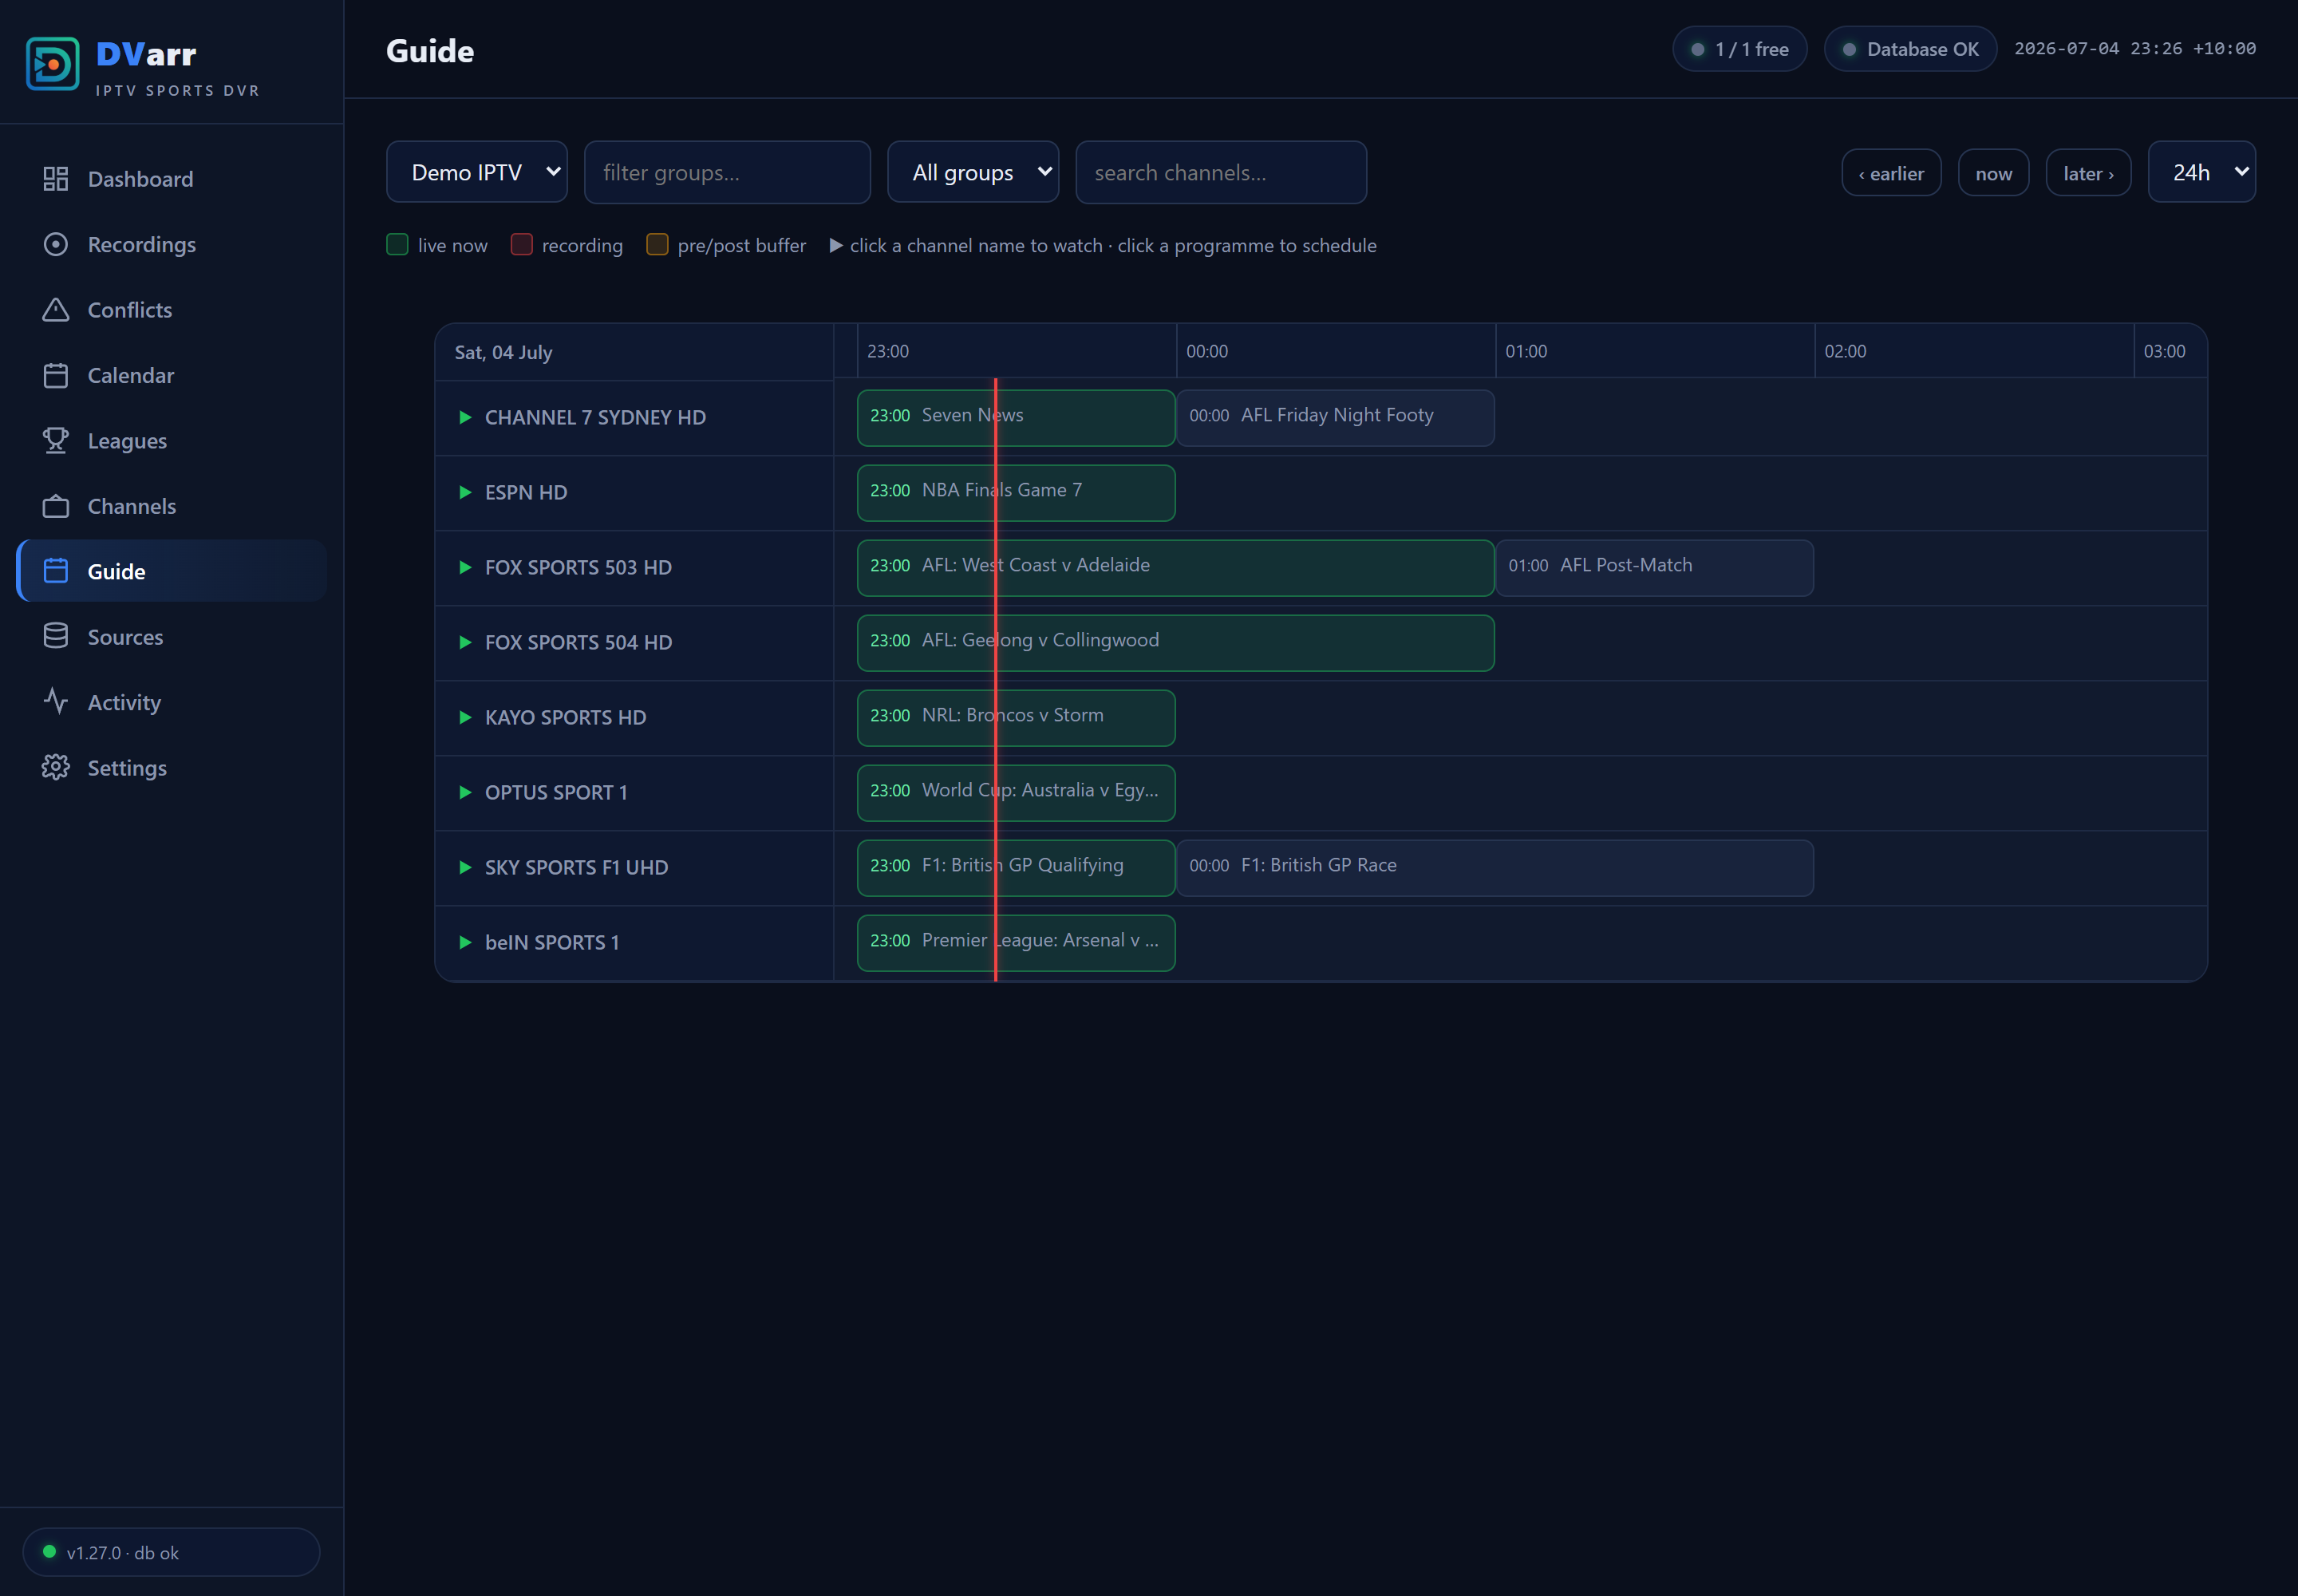The height and width of the screenshot is (1596, 2298).
Task: Click the Leagues trophy icon
Action: 56,441
